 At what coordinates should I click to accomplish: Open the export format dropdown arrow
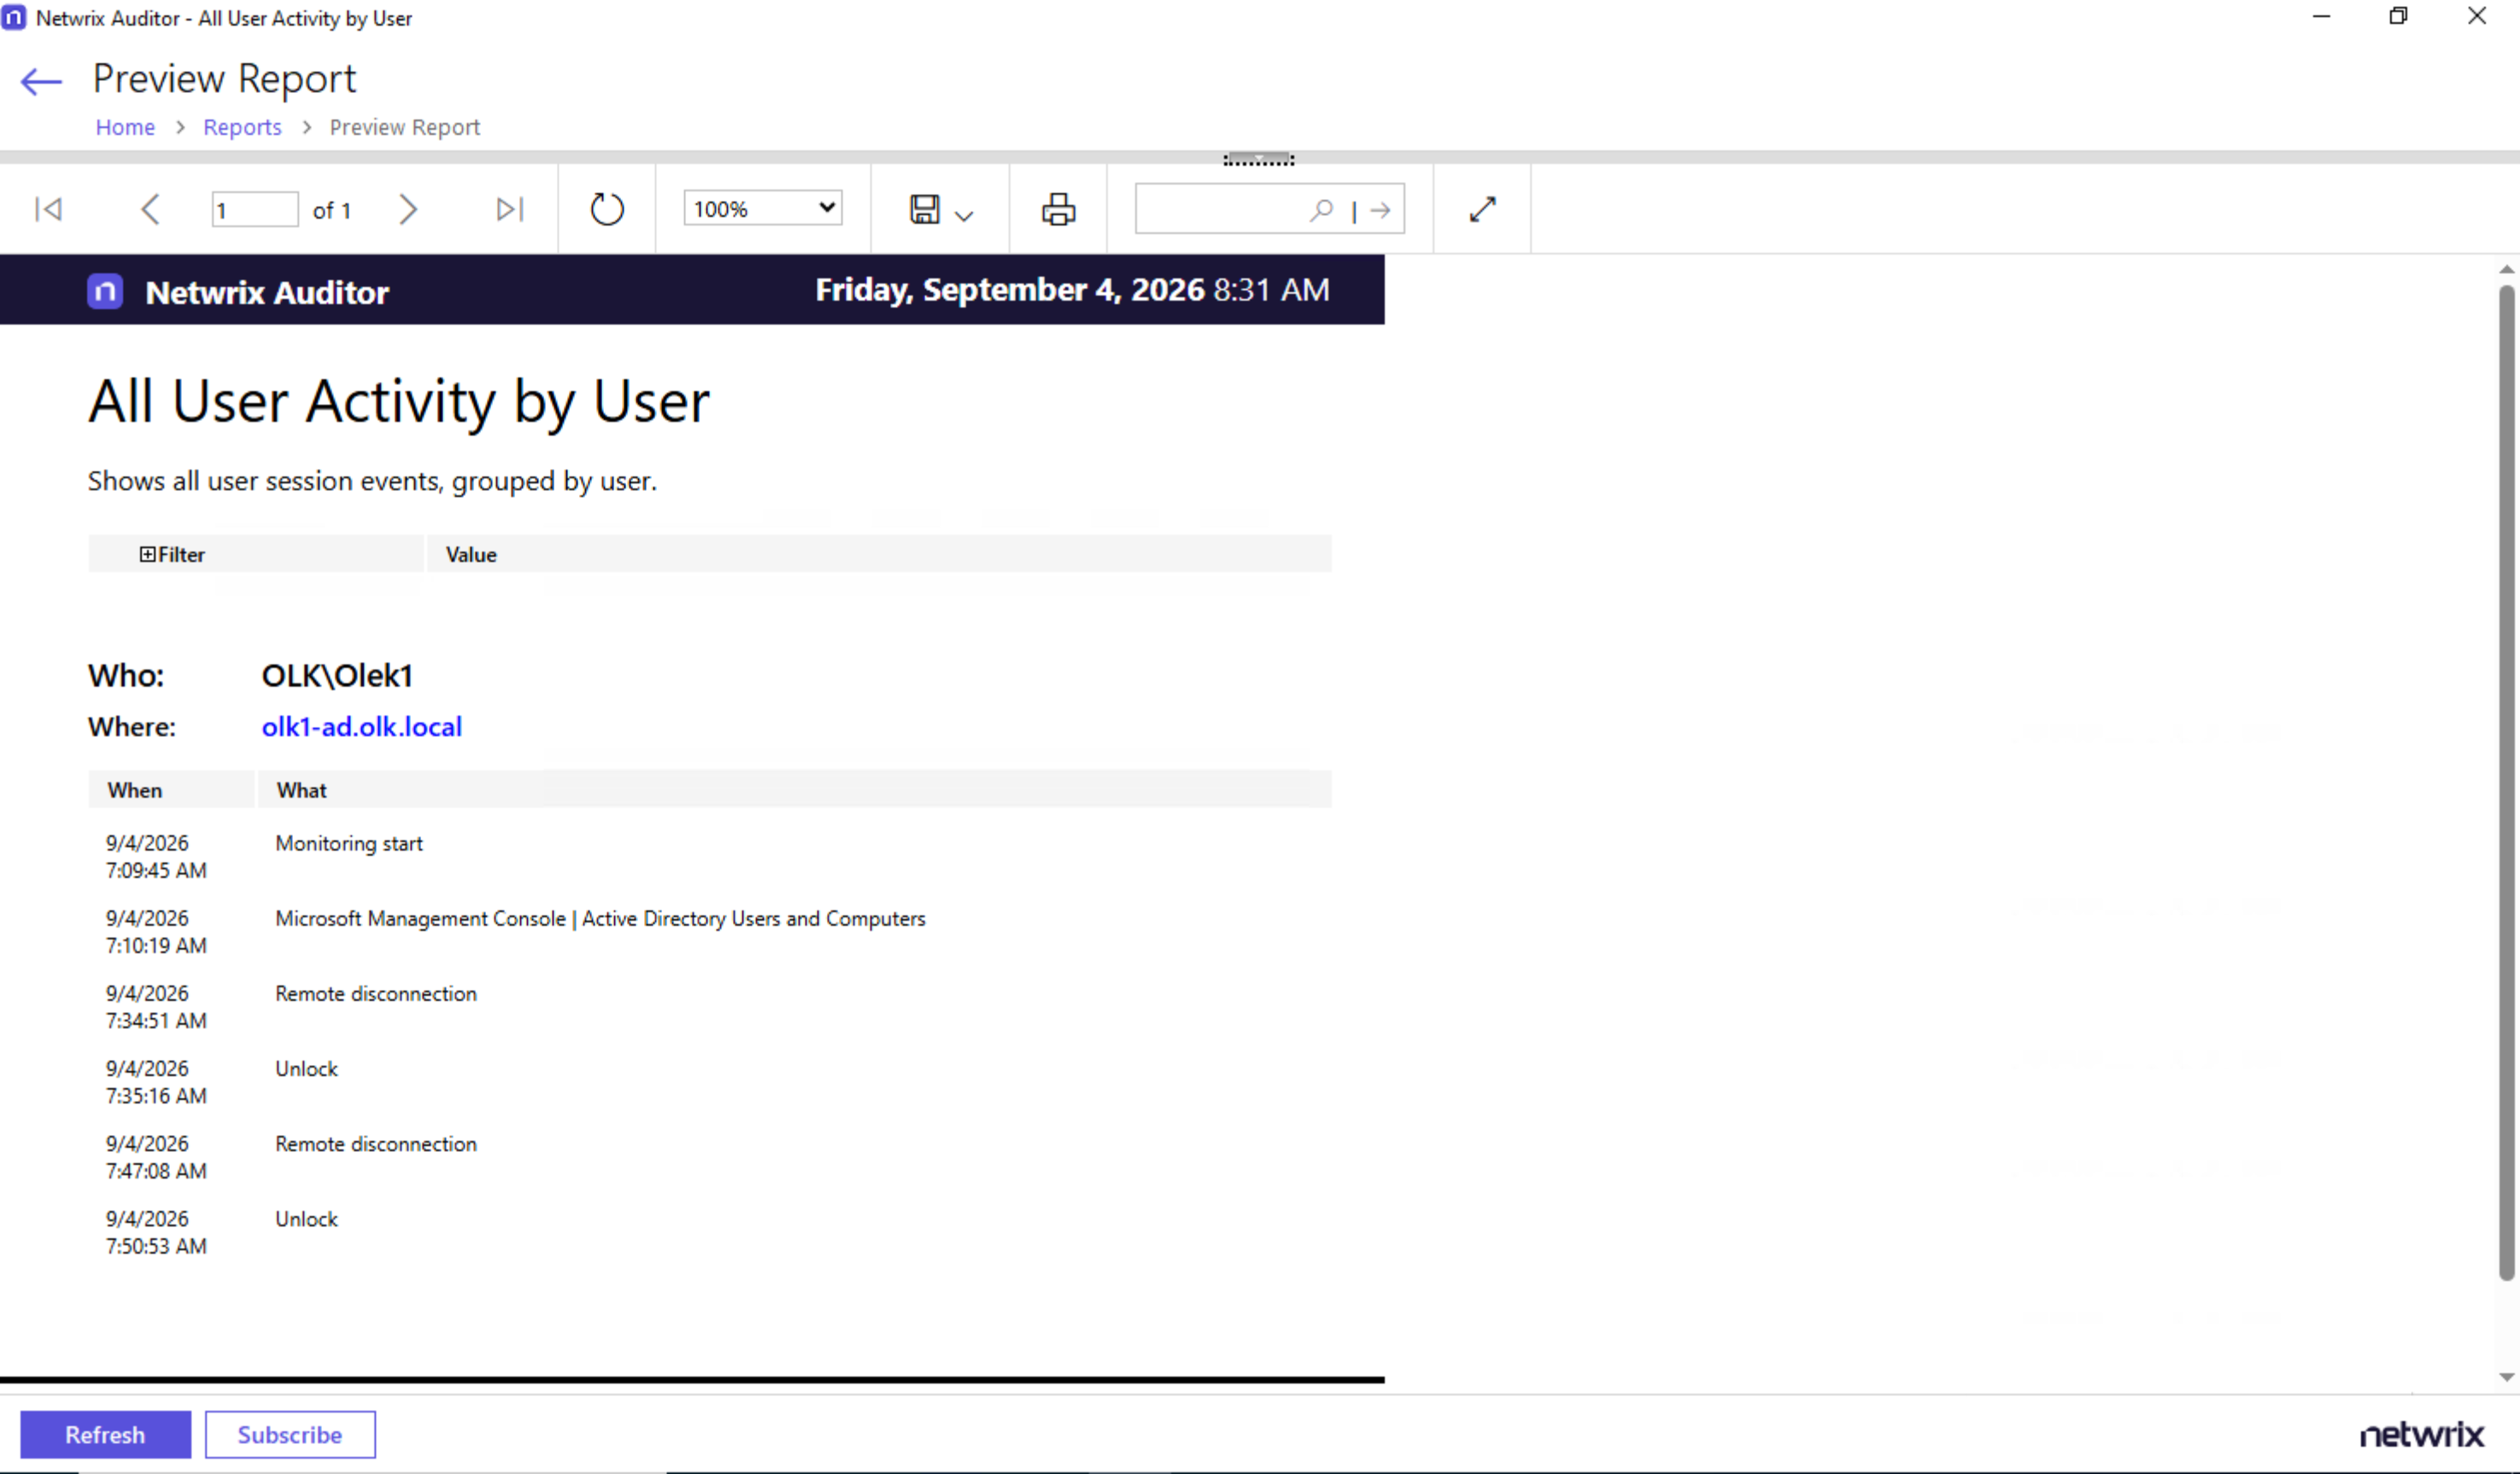coord(964,214)
